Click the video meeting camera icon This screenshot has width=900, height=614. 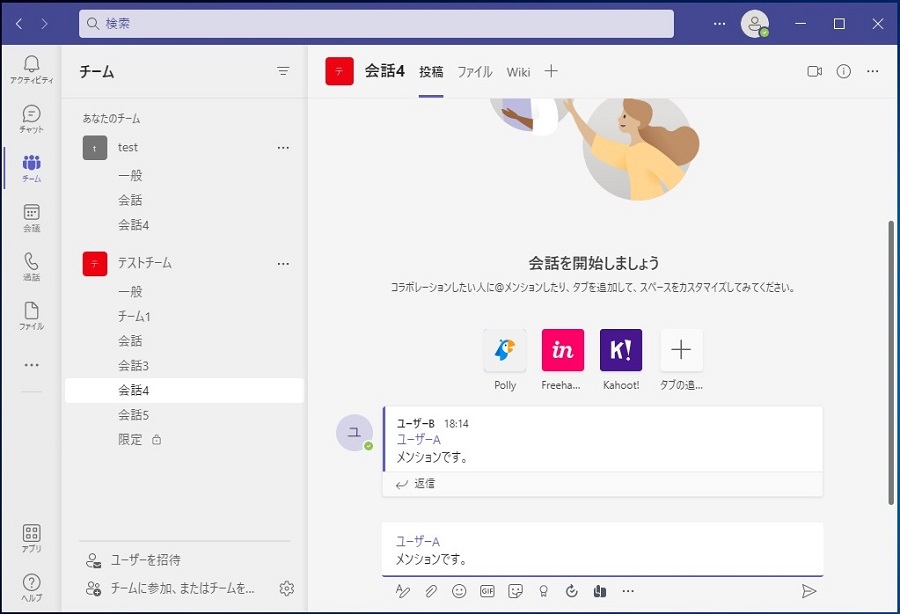click(x=814, y=71)
